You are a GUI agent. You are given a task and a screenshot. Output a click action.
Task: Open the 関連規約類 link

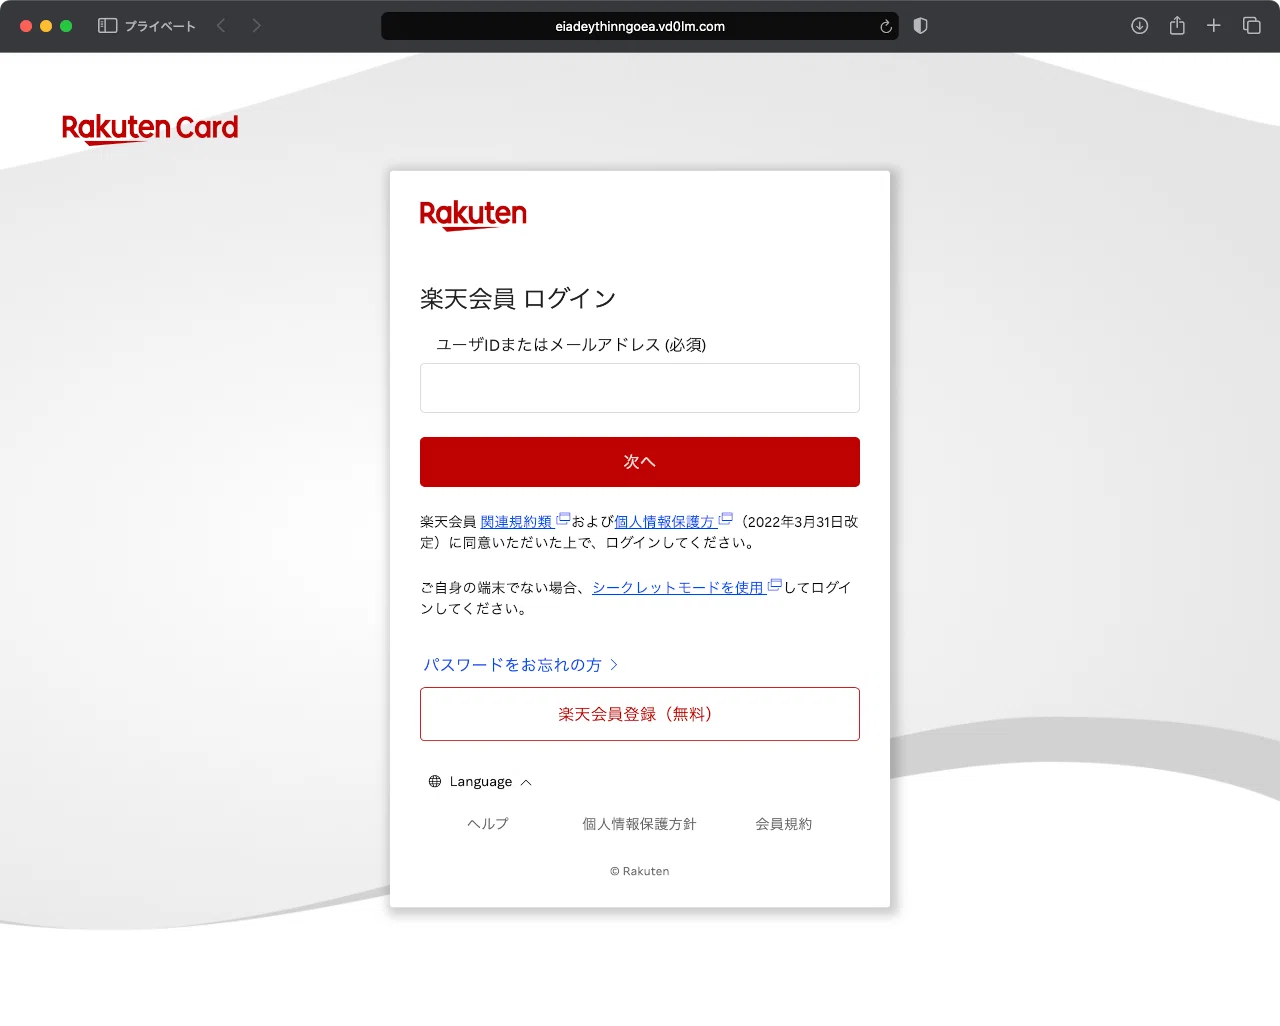[x=517, y=522]
